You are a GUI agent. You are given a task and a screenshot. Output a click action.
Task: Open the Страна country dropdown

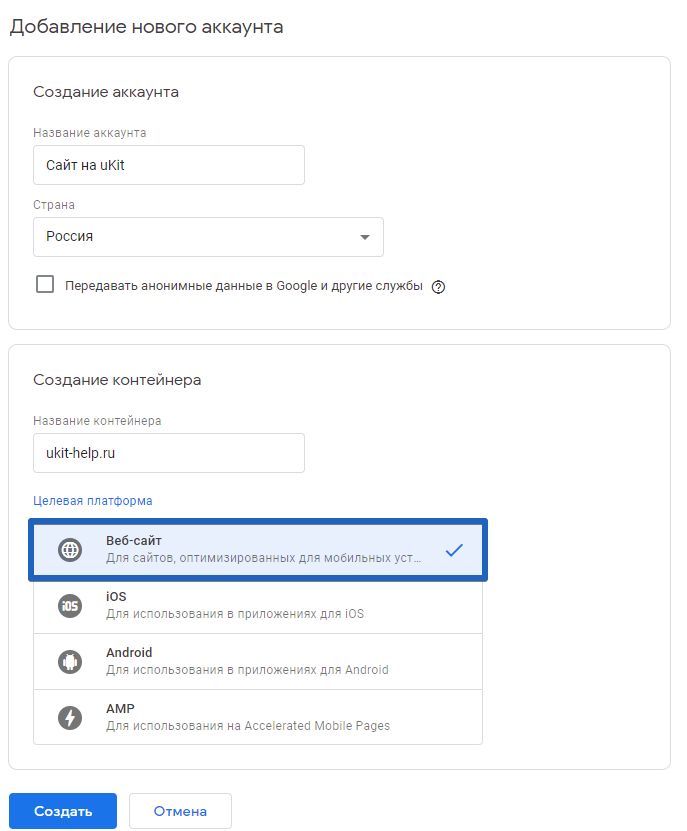tap(208, 237)
